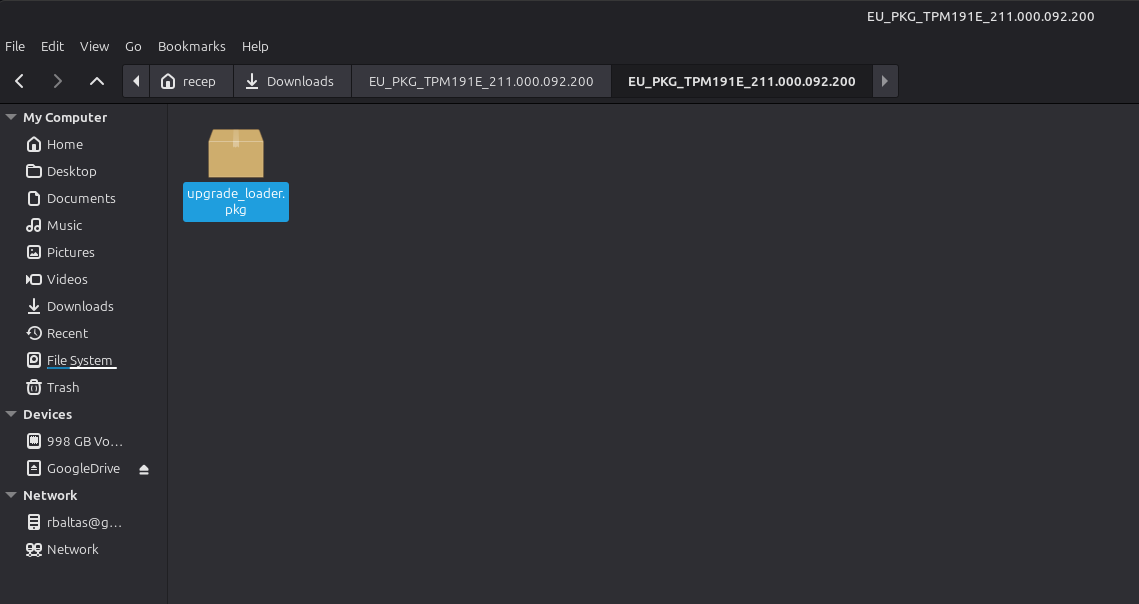Click the Devices section heading
The image size is (1139, 604).
[x=47, y=414]
